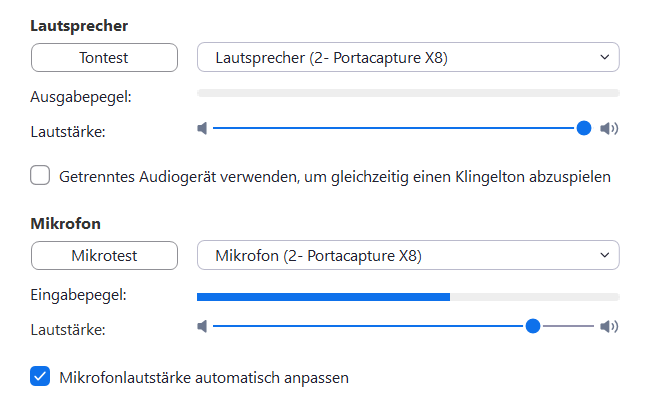Click the empty Ausgabepegel output level bar
This screenshot has height=393, width=663.
tap(408, 93)
